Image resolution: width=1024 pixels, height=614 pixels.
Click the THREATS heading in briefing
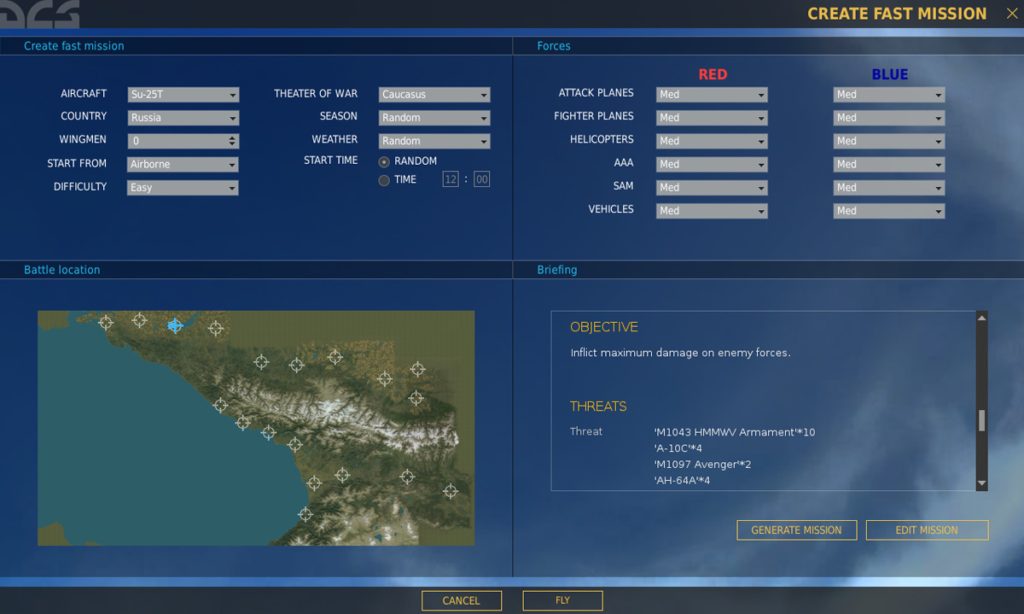tap(598, 406)
